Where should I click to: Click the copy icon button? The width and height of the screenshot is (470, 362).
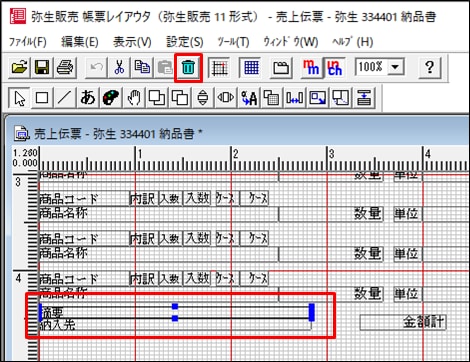[142, 68]
